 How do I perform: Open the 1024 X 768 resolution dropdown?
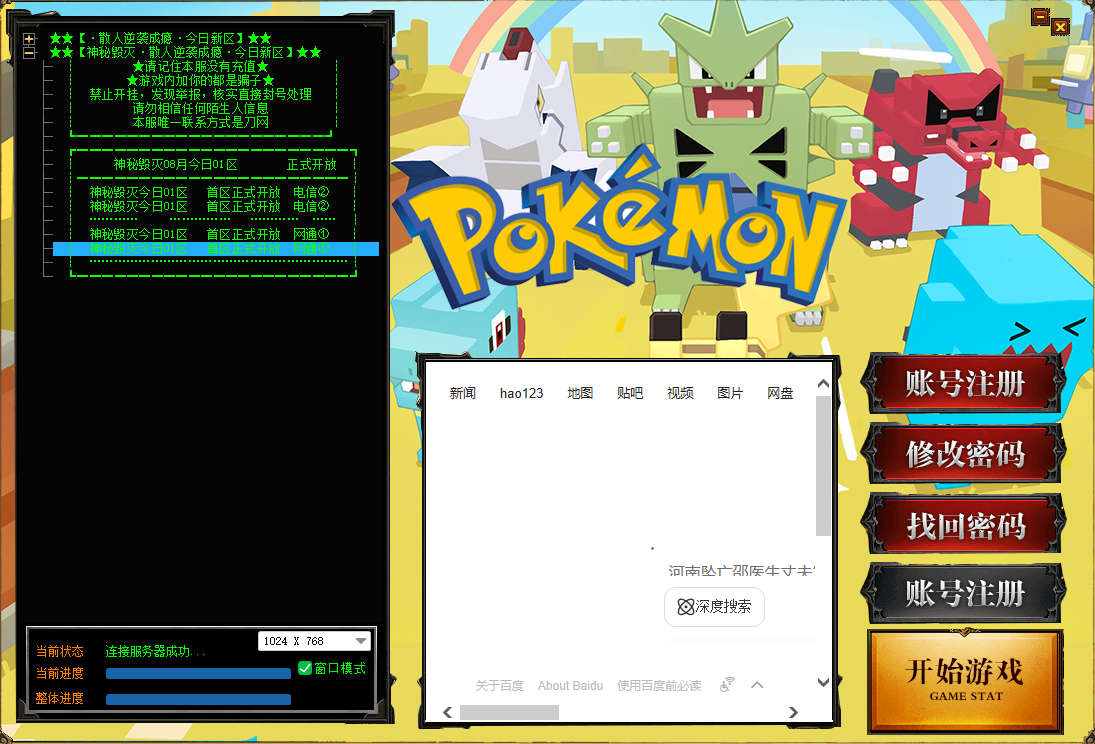click(314, 641)
